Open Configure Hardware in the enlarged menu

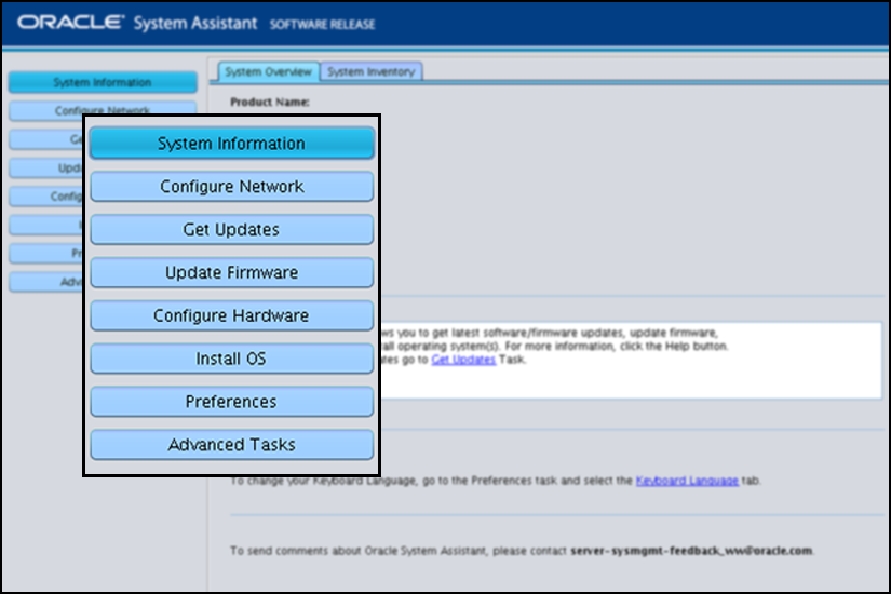(x=232, y=315)
